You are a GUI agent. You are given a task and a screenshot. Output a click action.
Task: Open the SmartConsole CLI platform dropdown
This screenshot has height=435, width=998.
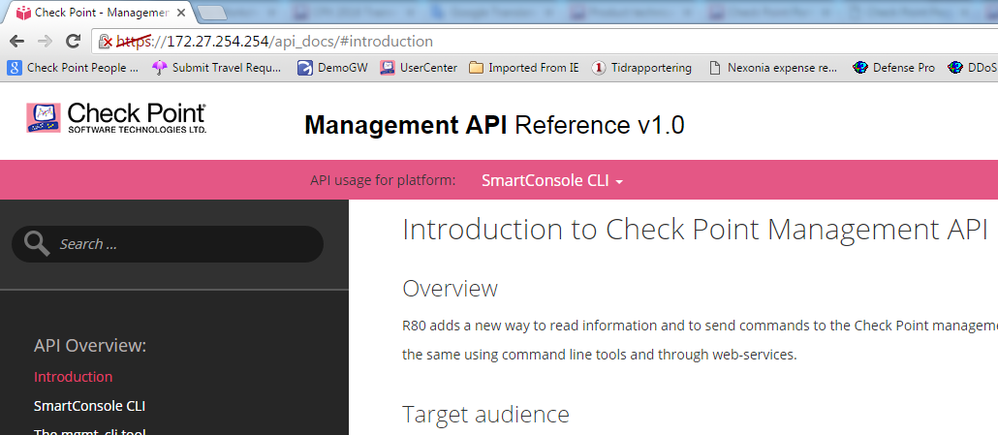[x=552, y=180]
